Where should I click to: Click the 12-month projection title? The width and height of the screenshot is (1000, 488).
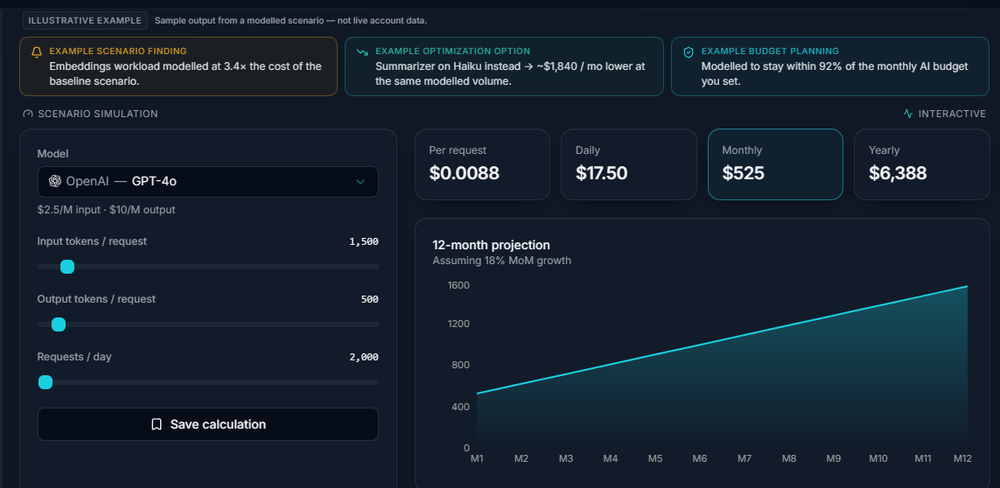(491, 245)
